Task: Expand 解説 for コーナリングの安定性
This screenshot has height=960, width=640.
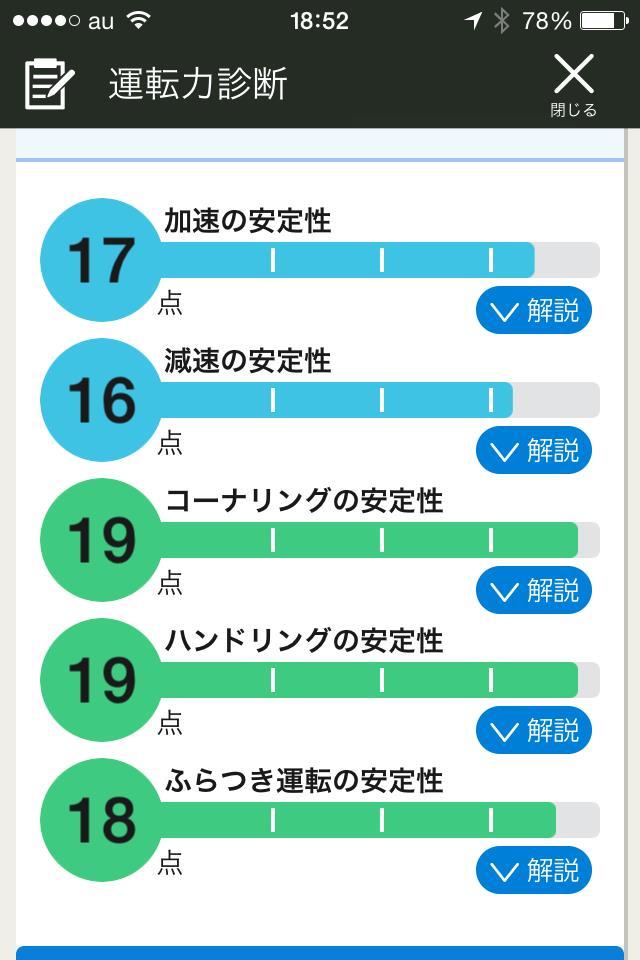Action: click(x=533, y=590)
